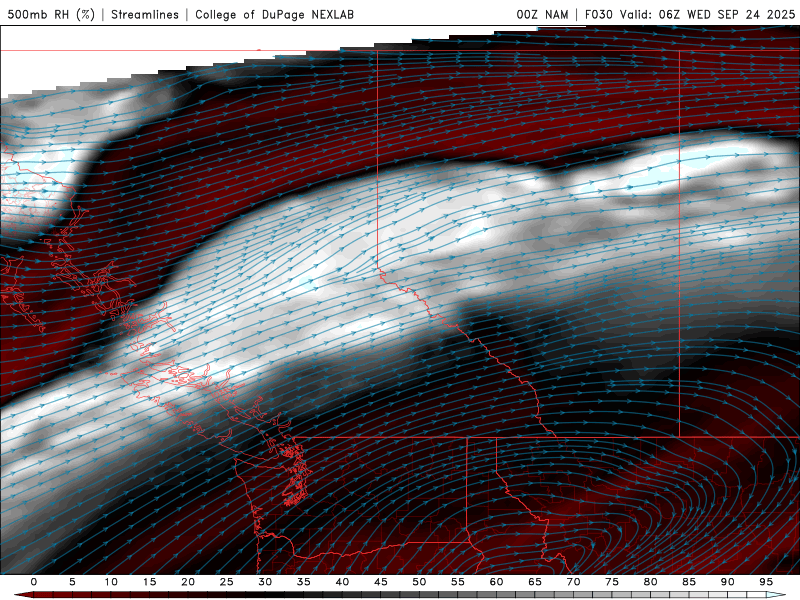This screenshot has width=800, height=600.
Task: Click the colorbar label "0"
Action: pyautogui.click(x=34, y=582)
